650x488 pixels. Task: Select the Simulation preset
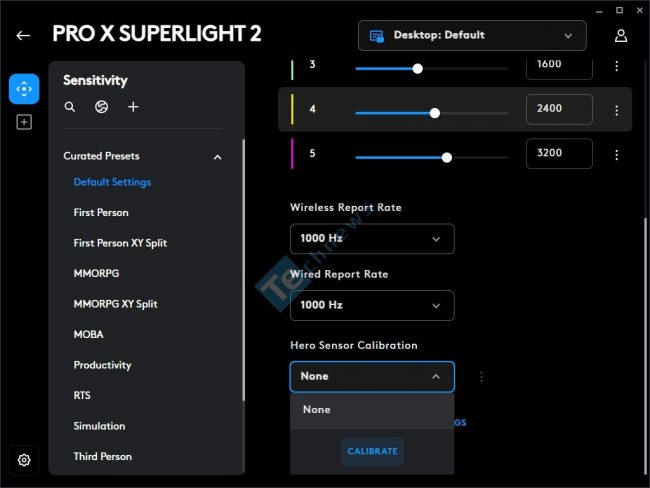point(99,426)
